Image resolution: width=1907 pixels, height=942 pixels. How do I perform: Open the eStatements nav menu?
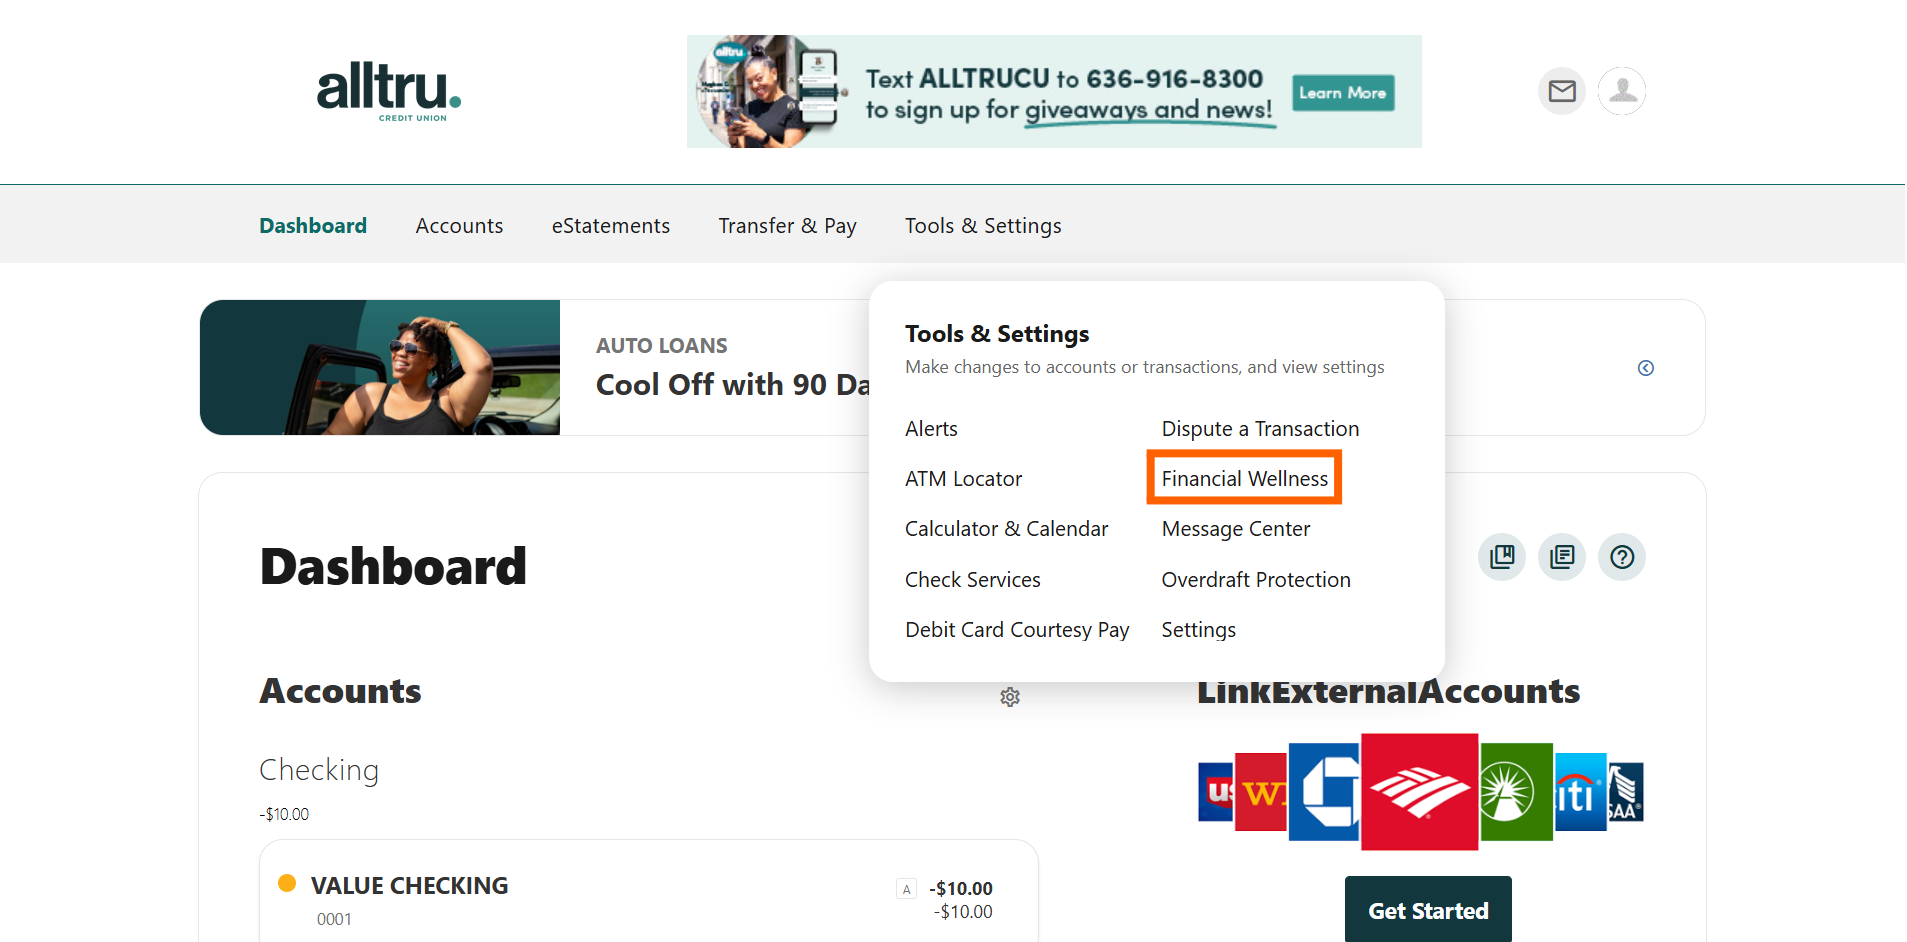[611, 226]
